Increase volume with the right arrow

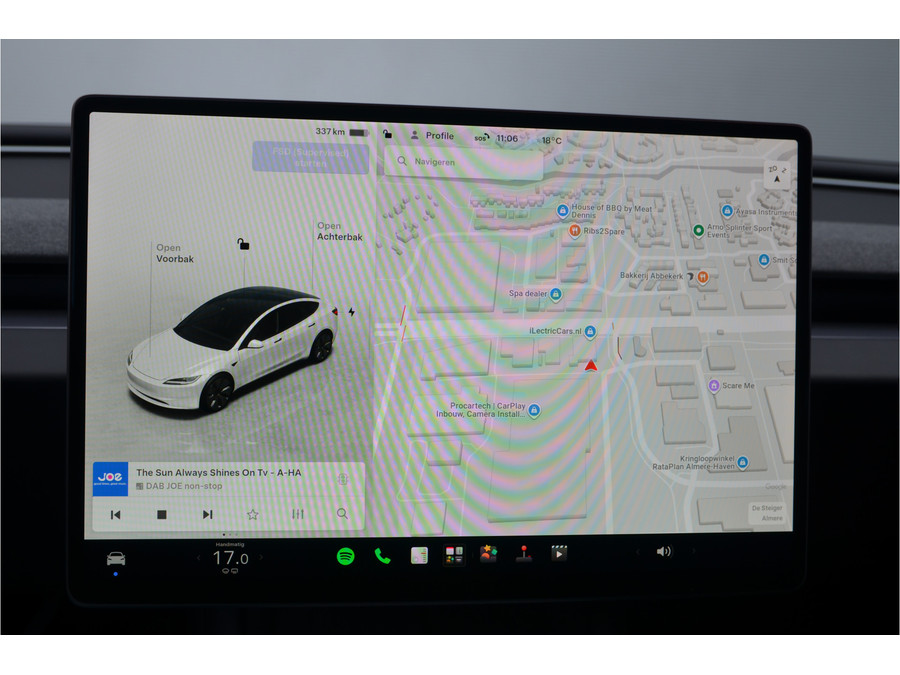[693, 551]
